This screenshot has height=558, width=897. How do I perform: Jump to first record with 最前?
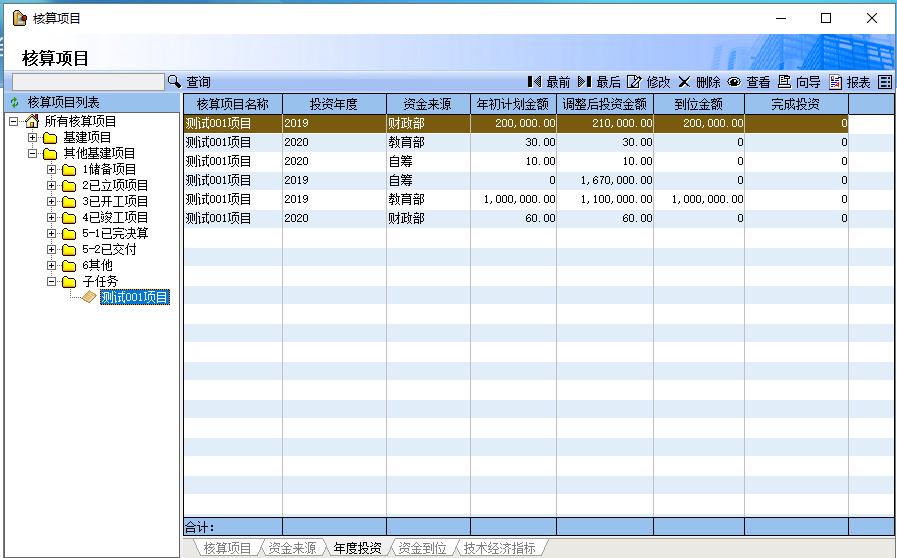(x=548, y=82)
